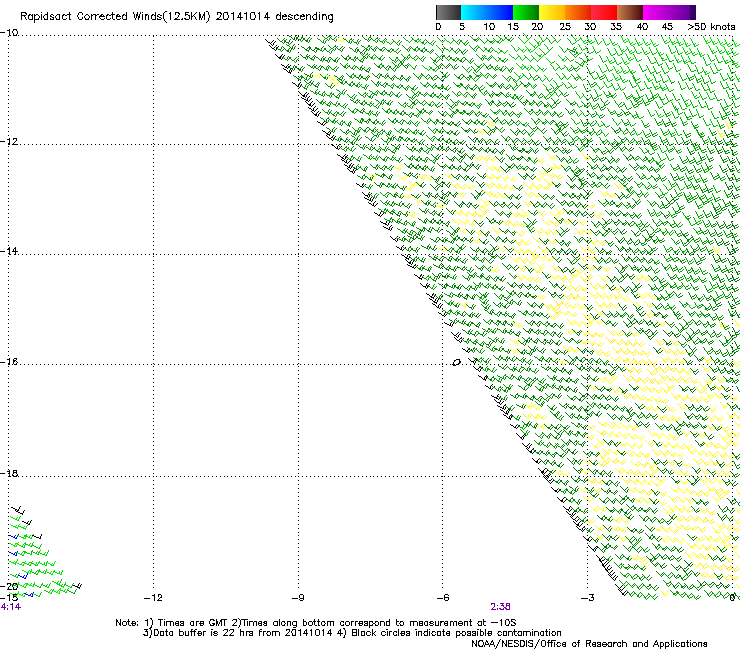Click the yellow 20-25 knots legend segment
This screenshot has width=740, height=650.
[552, 12]
